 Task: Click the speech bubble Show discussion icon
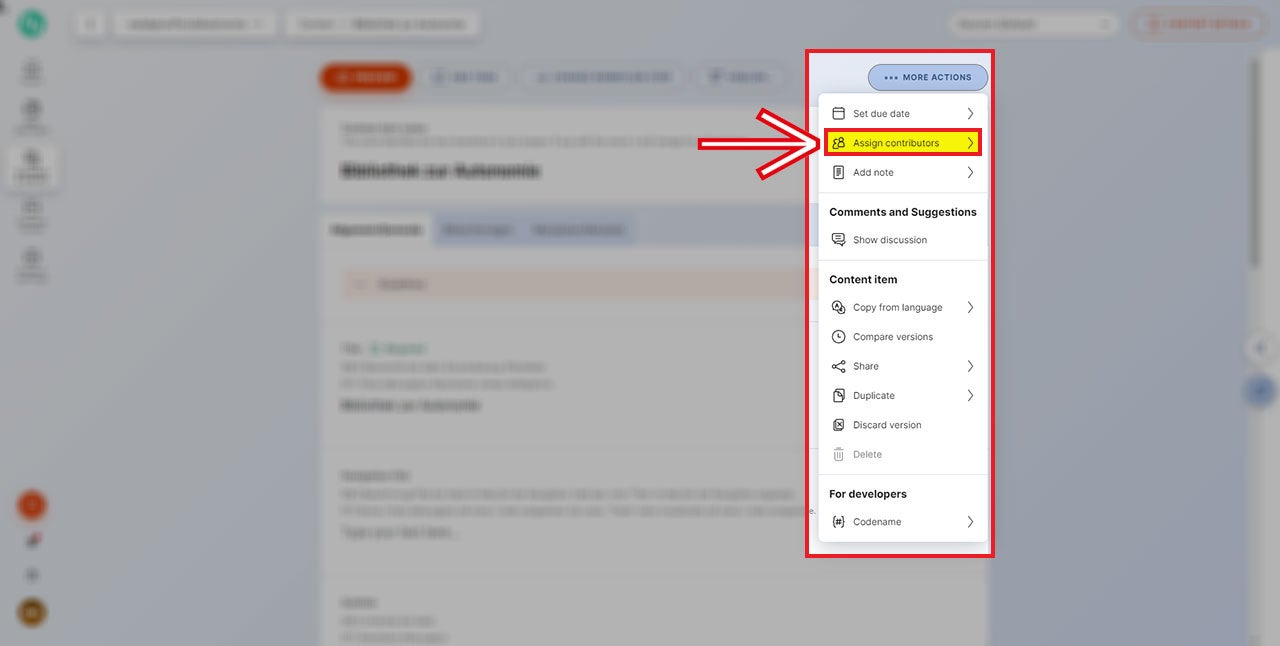pyautogui.click(x=838, y=240)
